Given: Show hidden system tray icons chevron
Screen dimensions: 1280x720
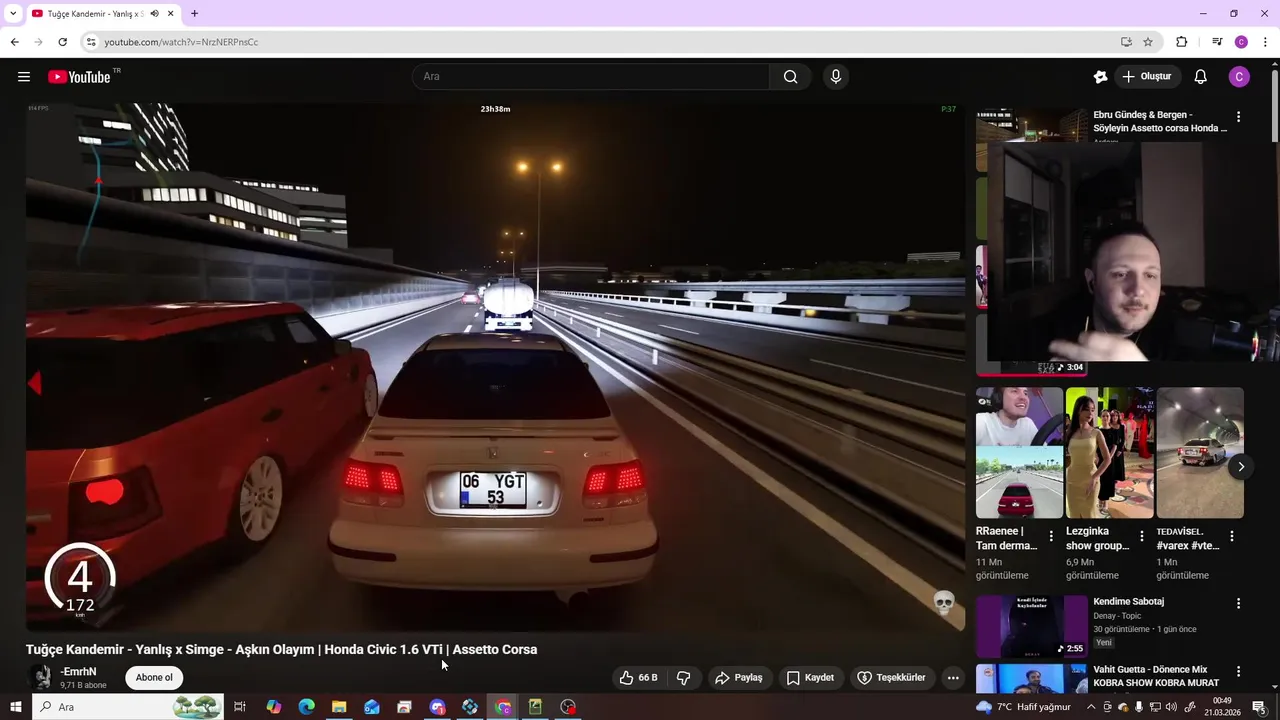Looking at the screenshot, I should coord(1091,707).
